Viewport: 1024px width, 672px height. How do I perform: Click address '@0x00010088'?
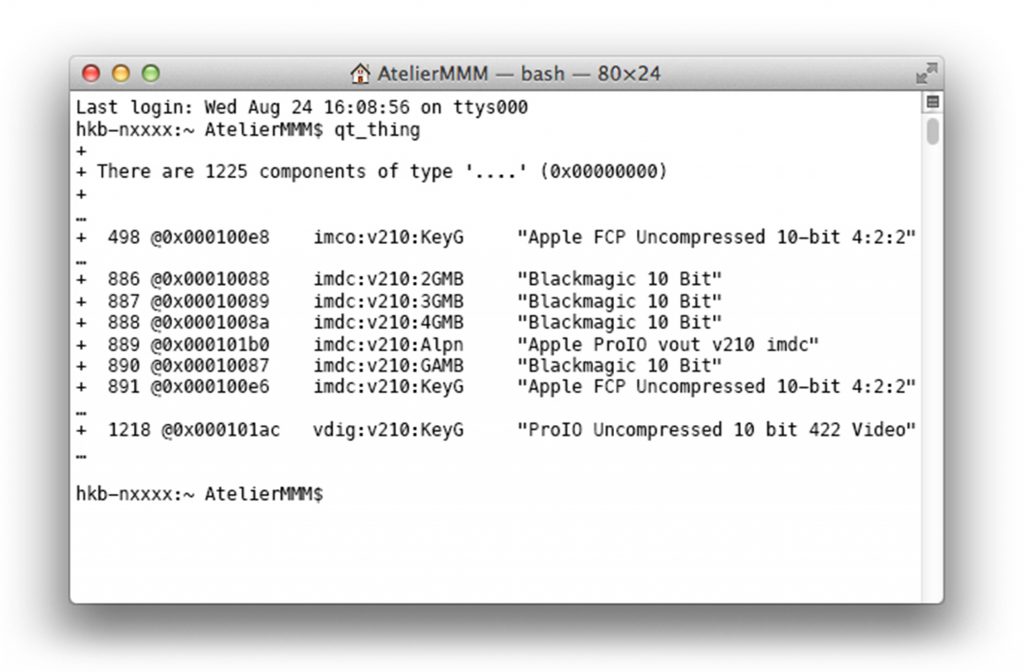(210, 280)
